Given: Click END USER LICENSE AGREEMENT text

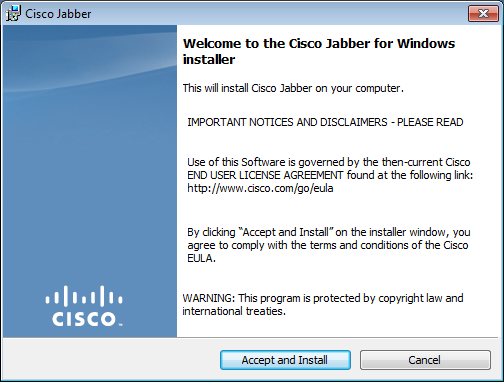Looking at the screenshot, I should pyautogui.click(x=265, y=175).
